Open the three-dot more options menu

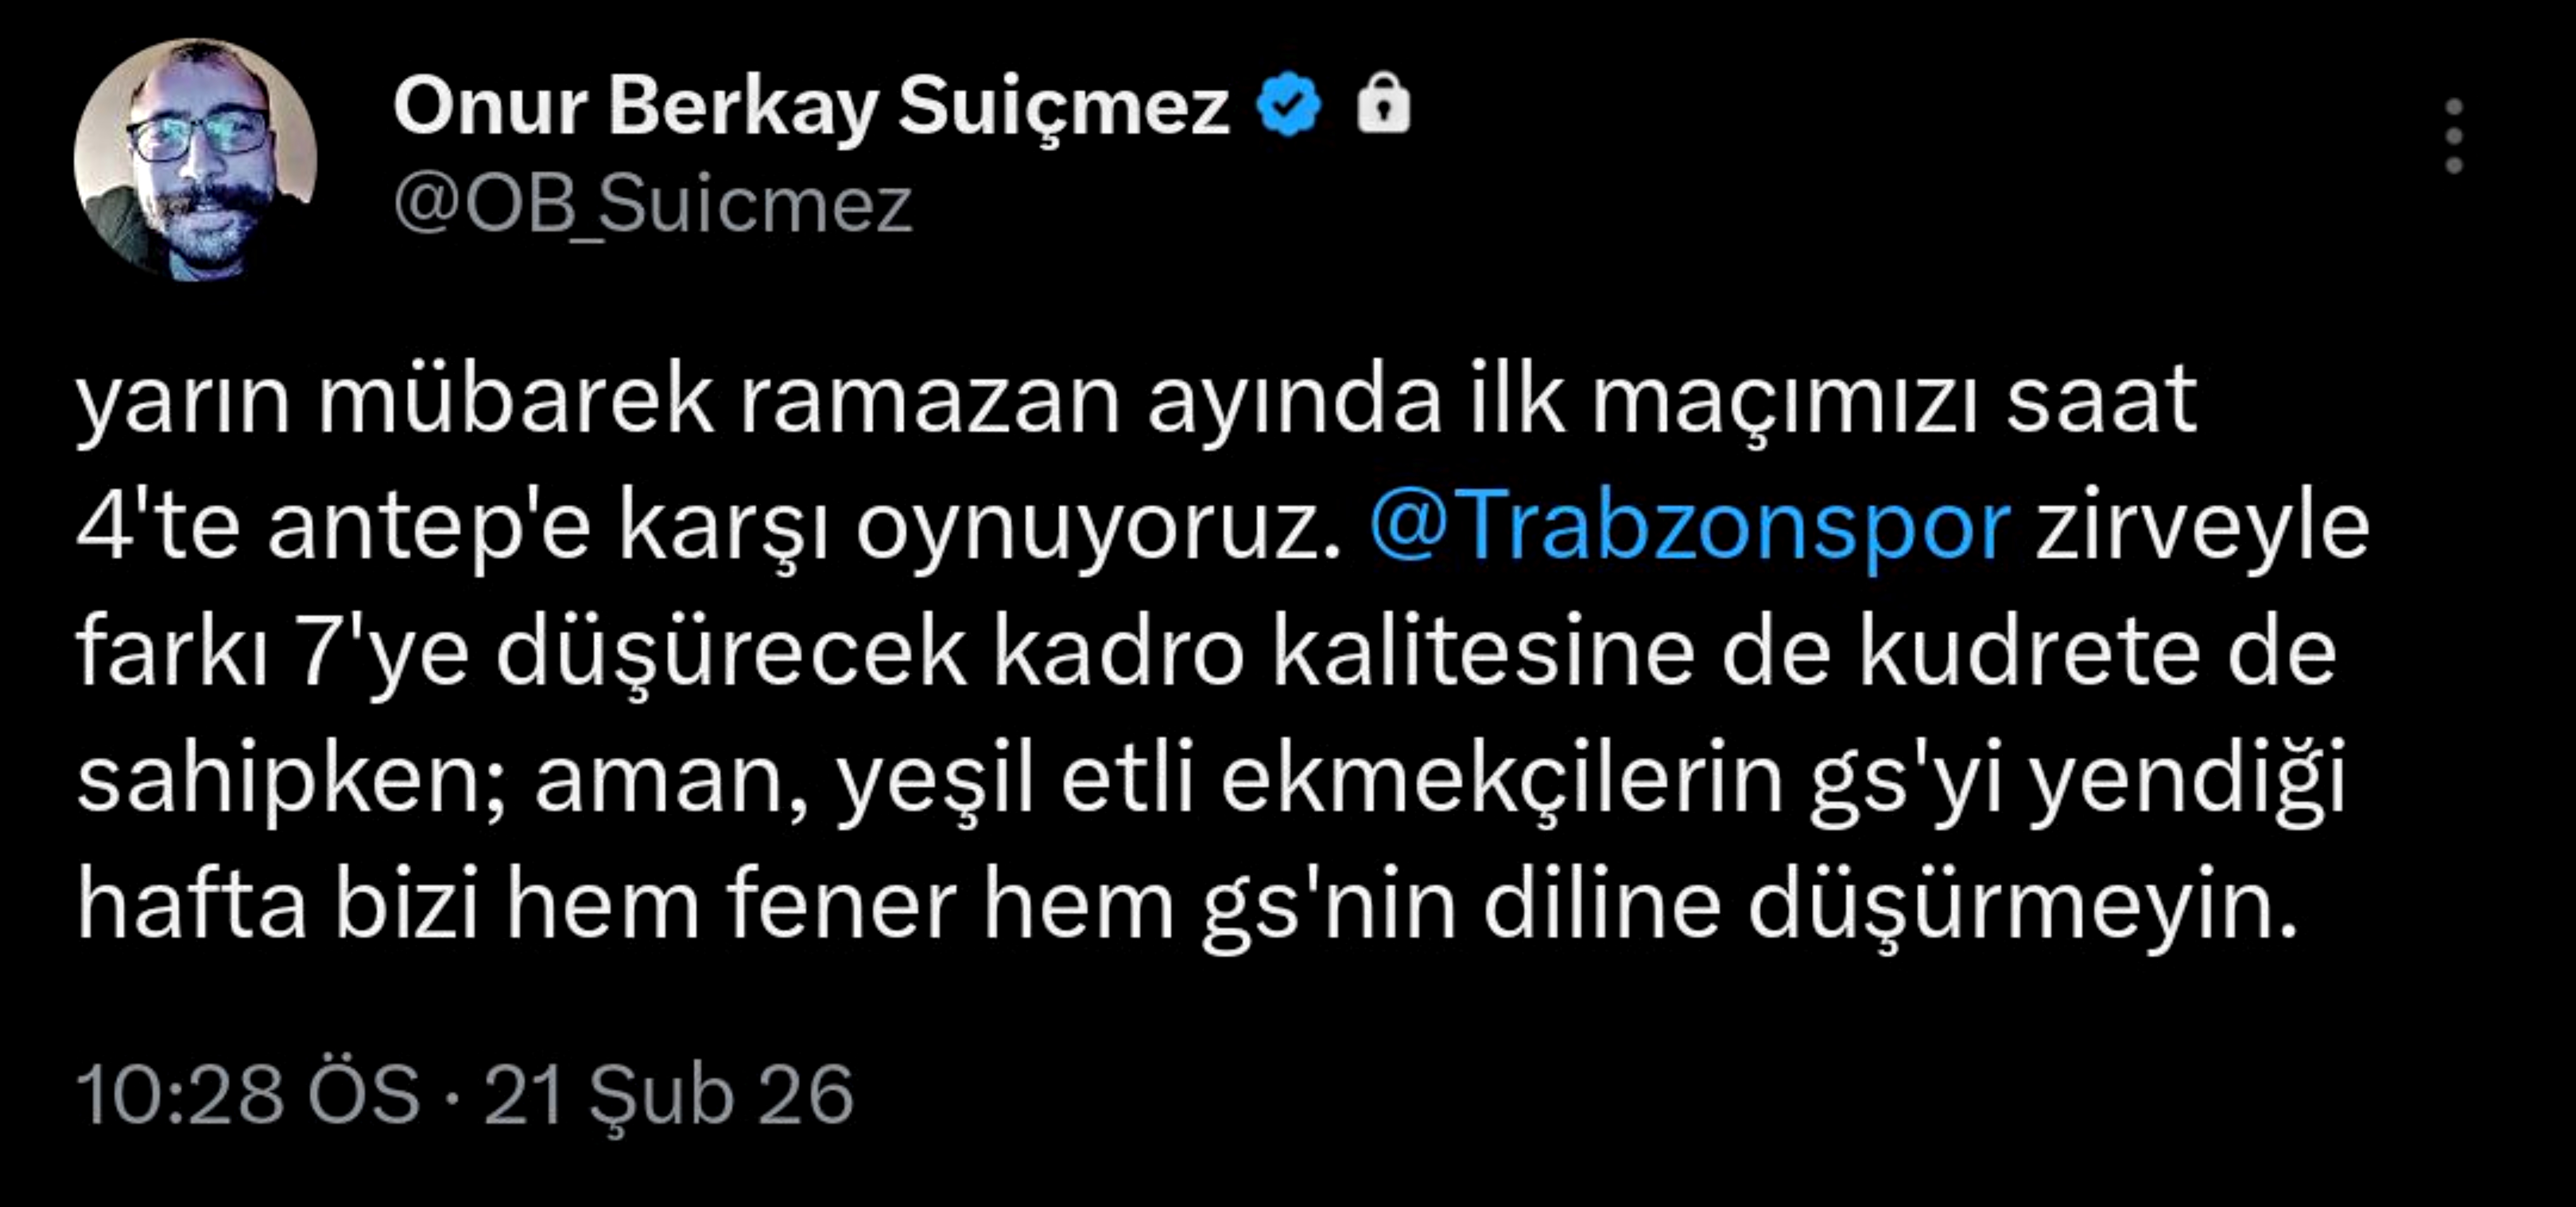tap(2453, 135)
